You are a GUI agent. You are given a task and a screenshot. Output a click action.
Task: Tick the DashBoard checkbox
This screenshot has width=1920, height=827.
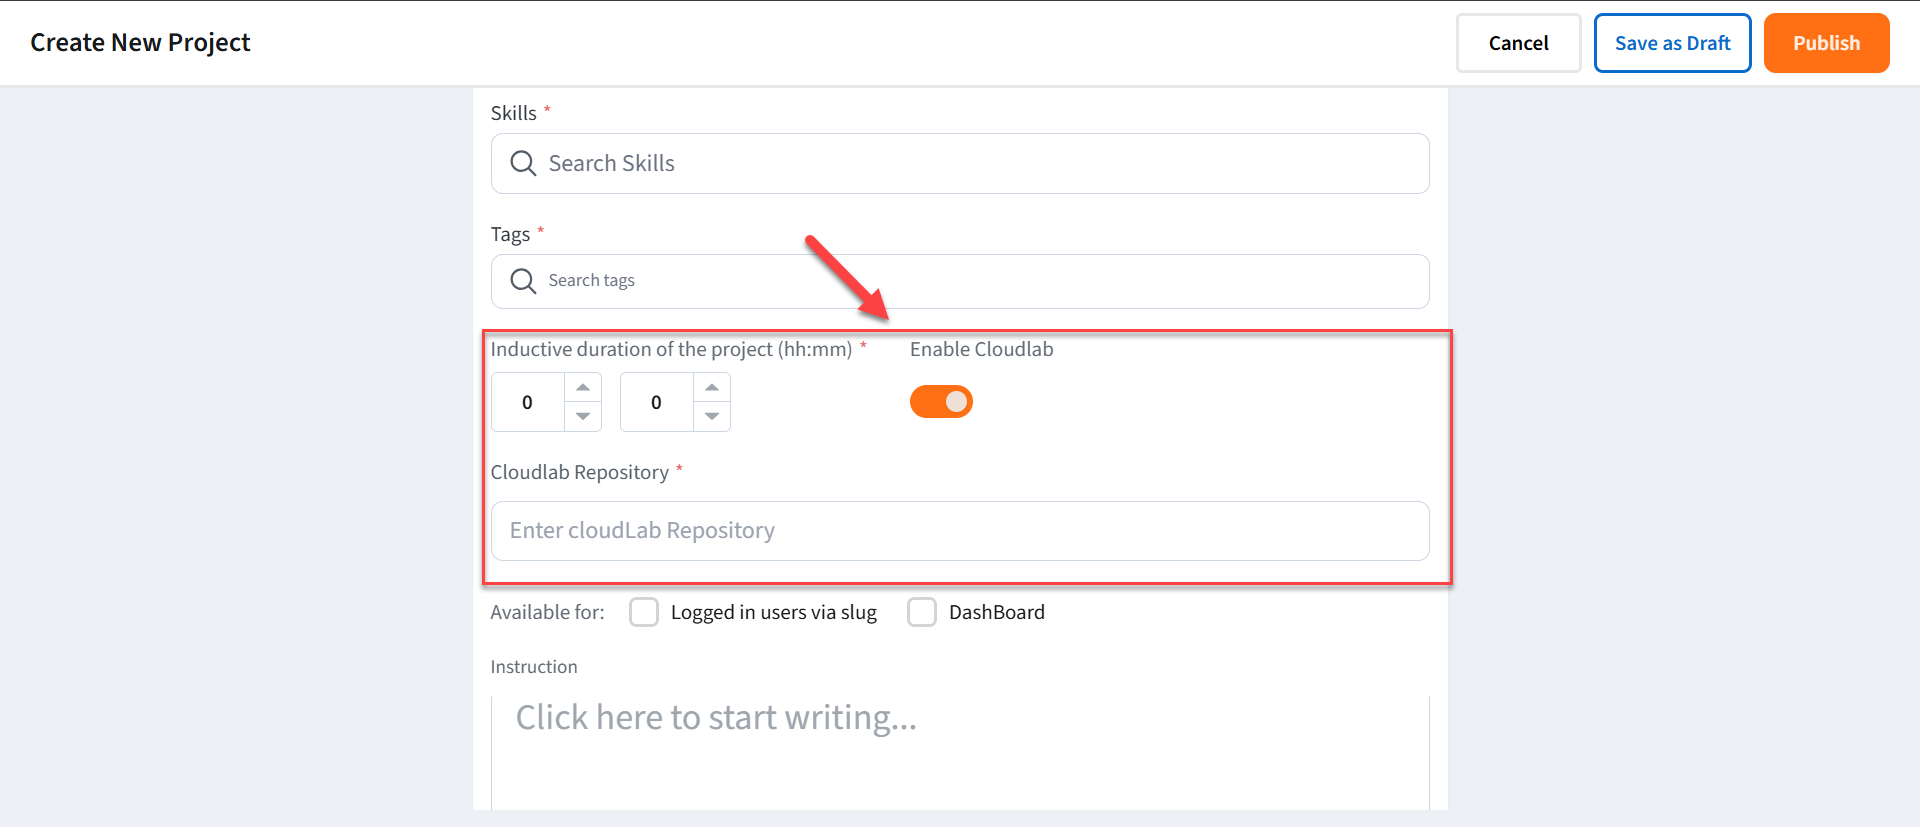pos(922,612)
